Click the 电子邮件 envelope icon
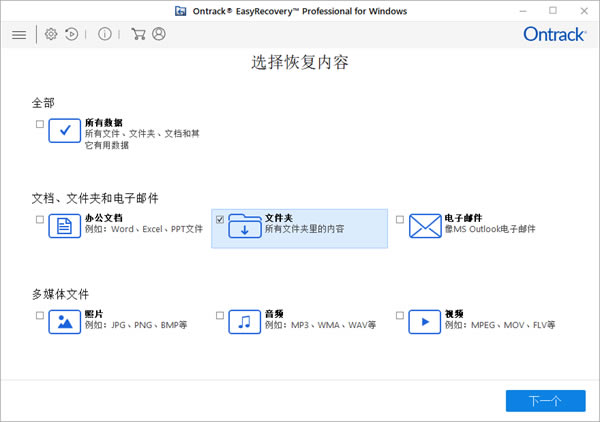 [x=424, y=225]
